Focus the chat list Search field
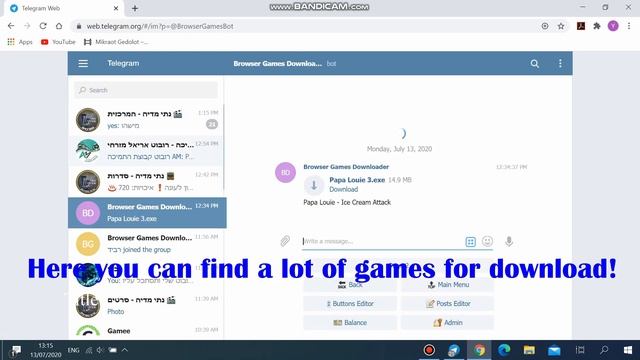The width and height of the screenshot is (640, 360). (146, 90)
